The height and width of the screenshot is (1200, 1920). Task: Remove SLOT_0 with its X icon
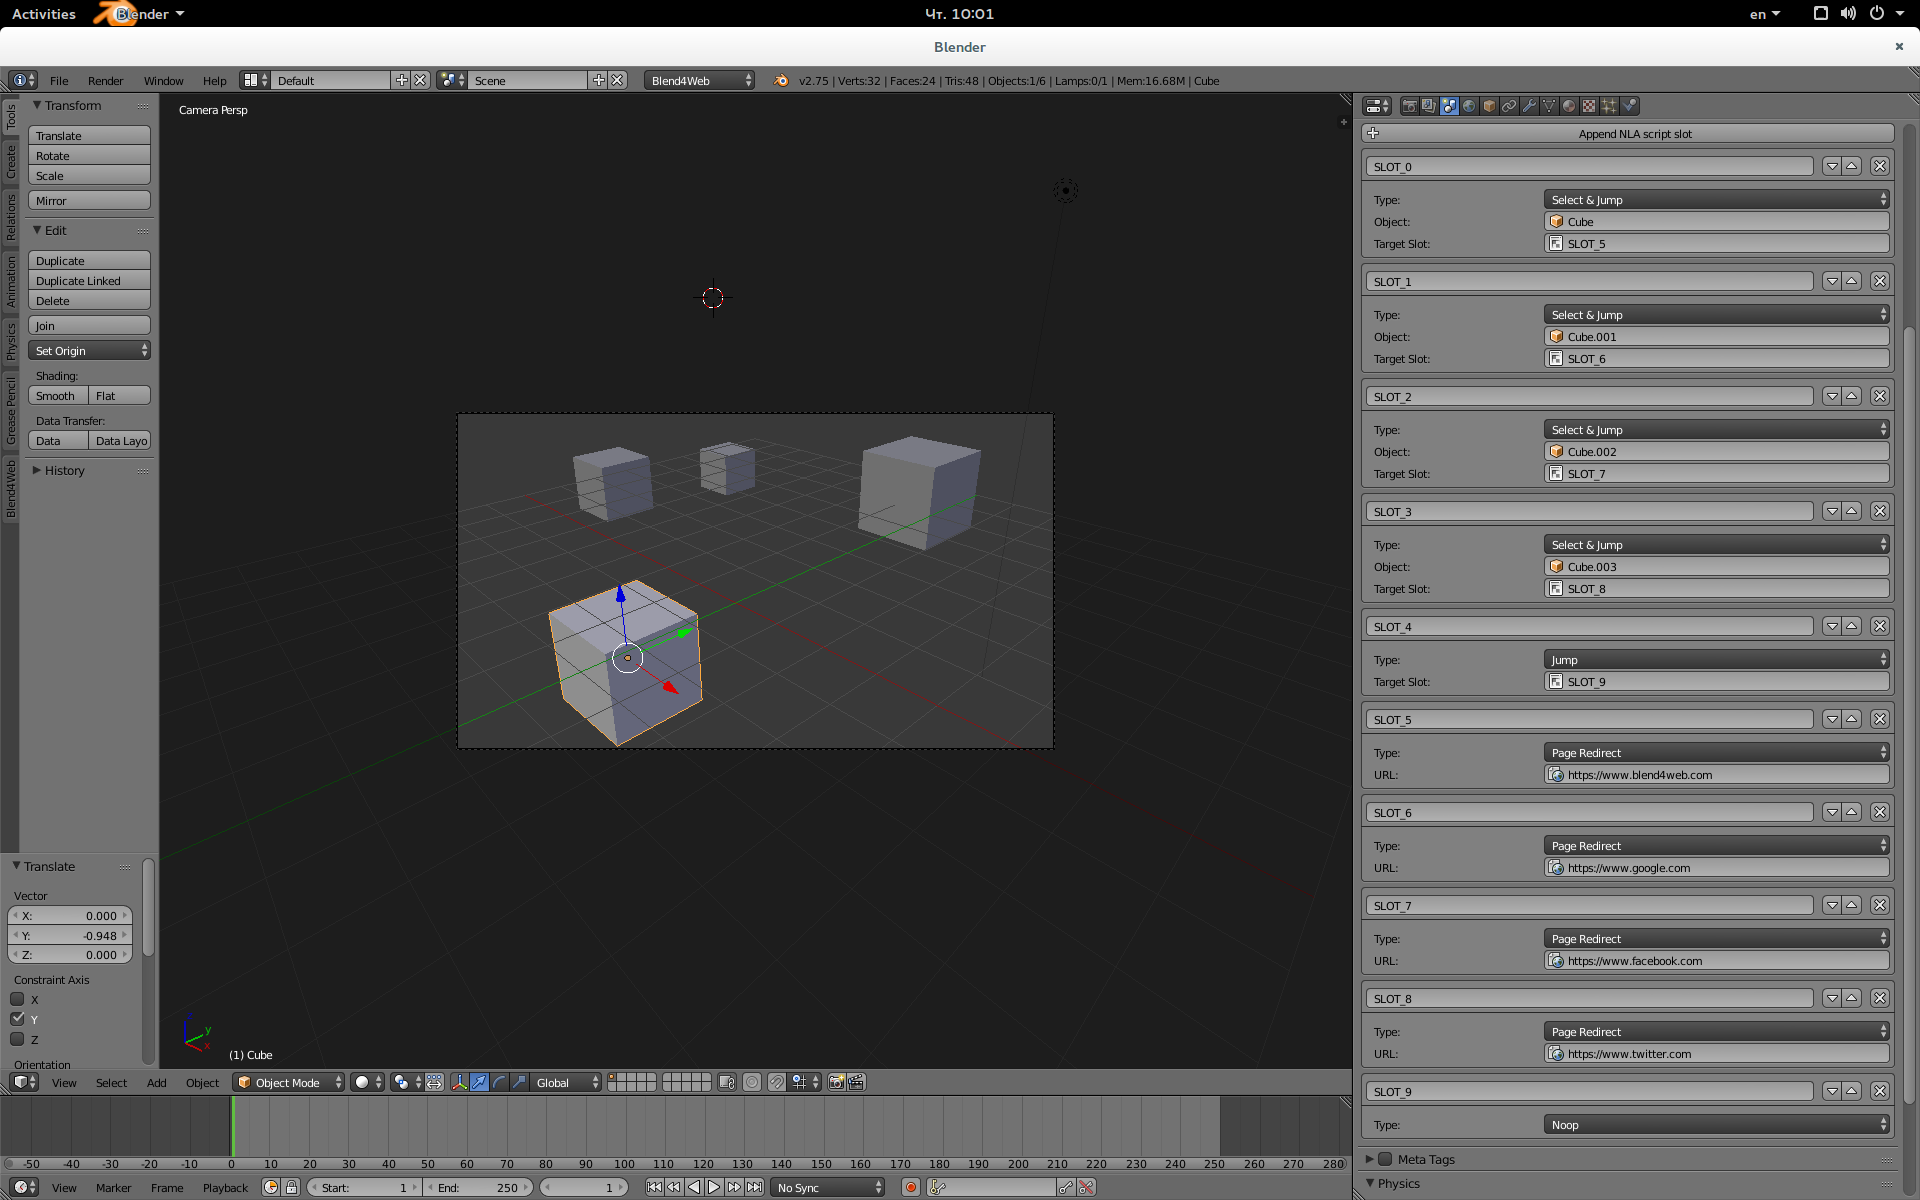tap(1880, 166)
